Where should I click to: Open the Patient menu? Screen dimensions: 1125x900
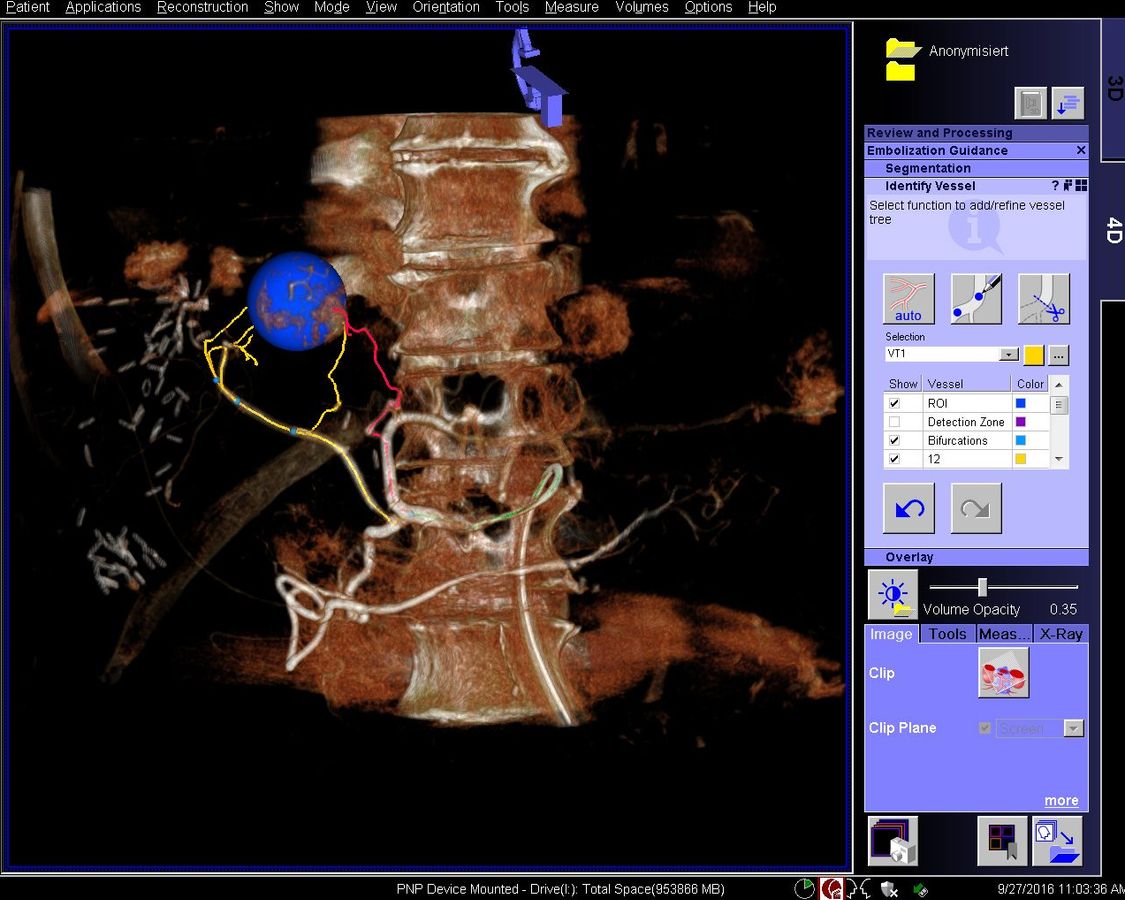(28, 8)
